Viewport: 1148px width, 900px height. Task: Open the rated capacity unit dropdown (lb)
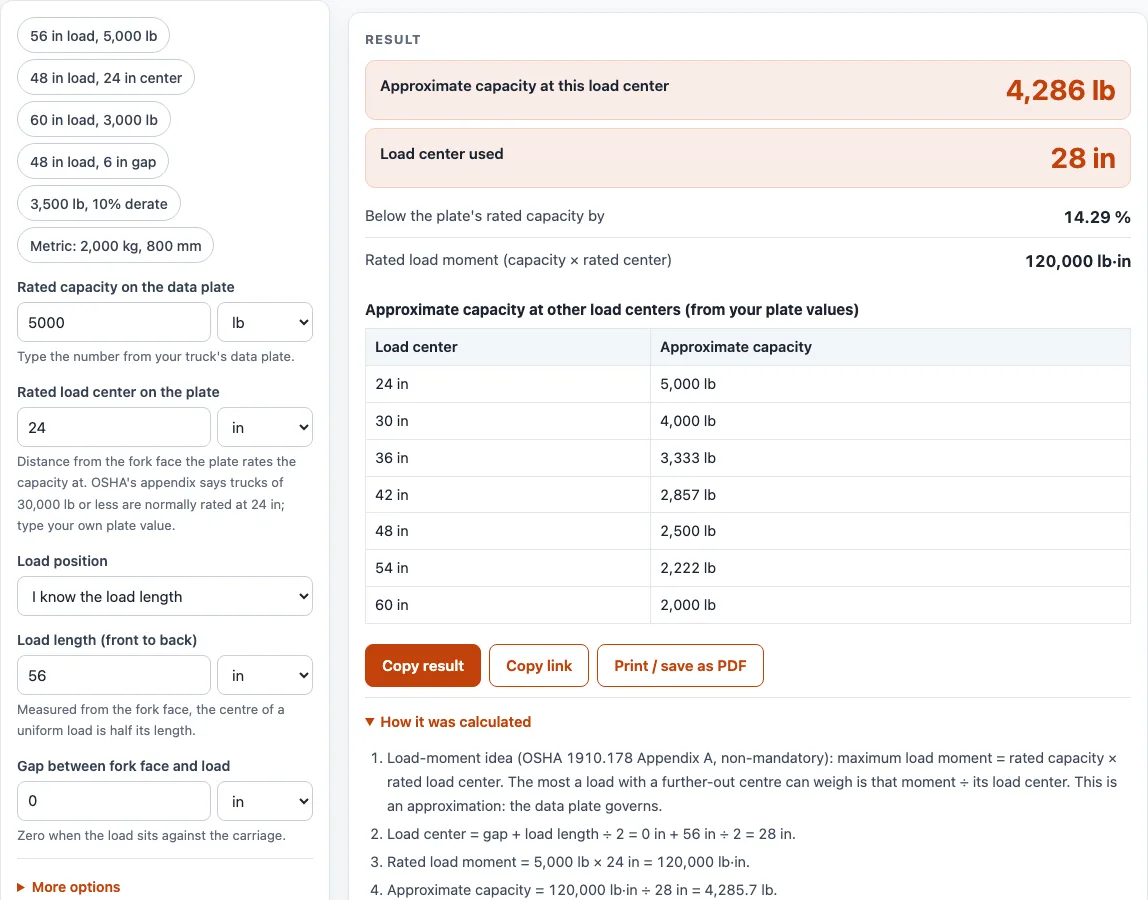click(x=265, y=322)
